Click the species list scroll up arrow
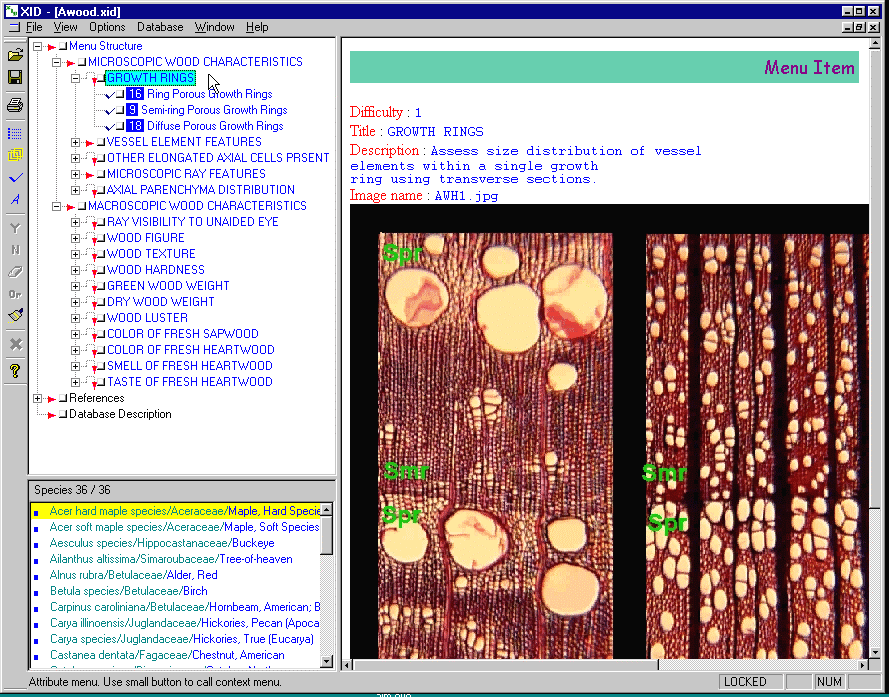This screenshot has height=697, width=889. (x=326, y=510)
